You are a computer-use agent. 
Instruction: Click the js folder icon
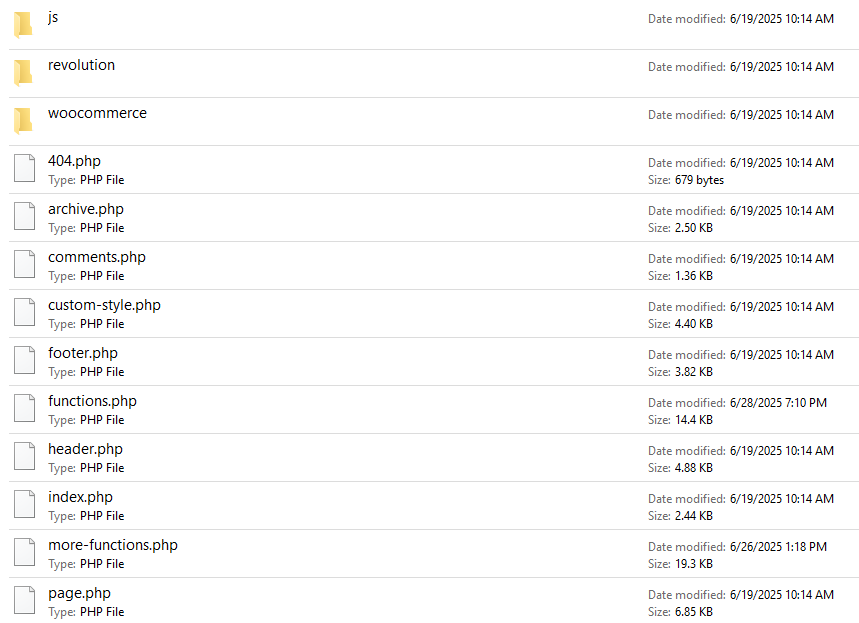coord(23,25)
